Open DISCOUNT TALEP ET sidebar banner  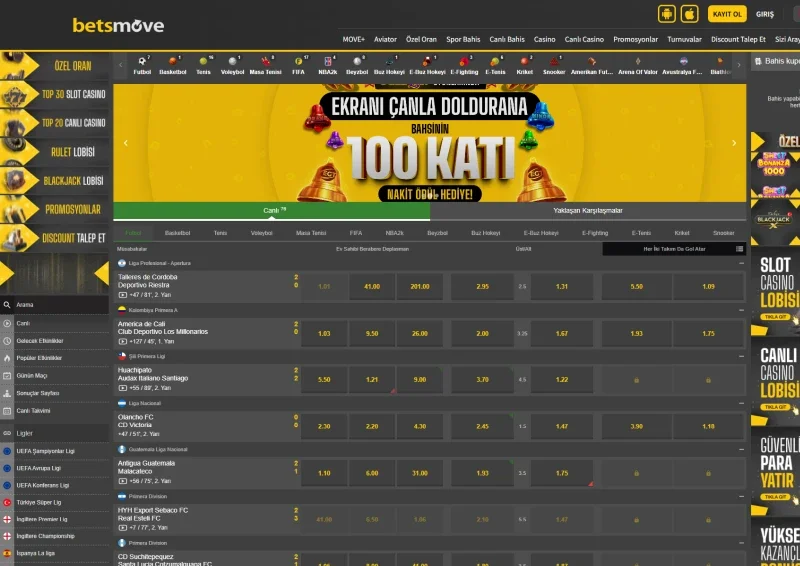pyautogui.click(x=55, y=238)
